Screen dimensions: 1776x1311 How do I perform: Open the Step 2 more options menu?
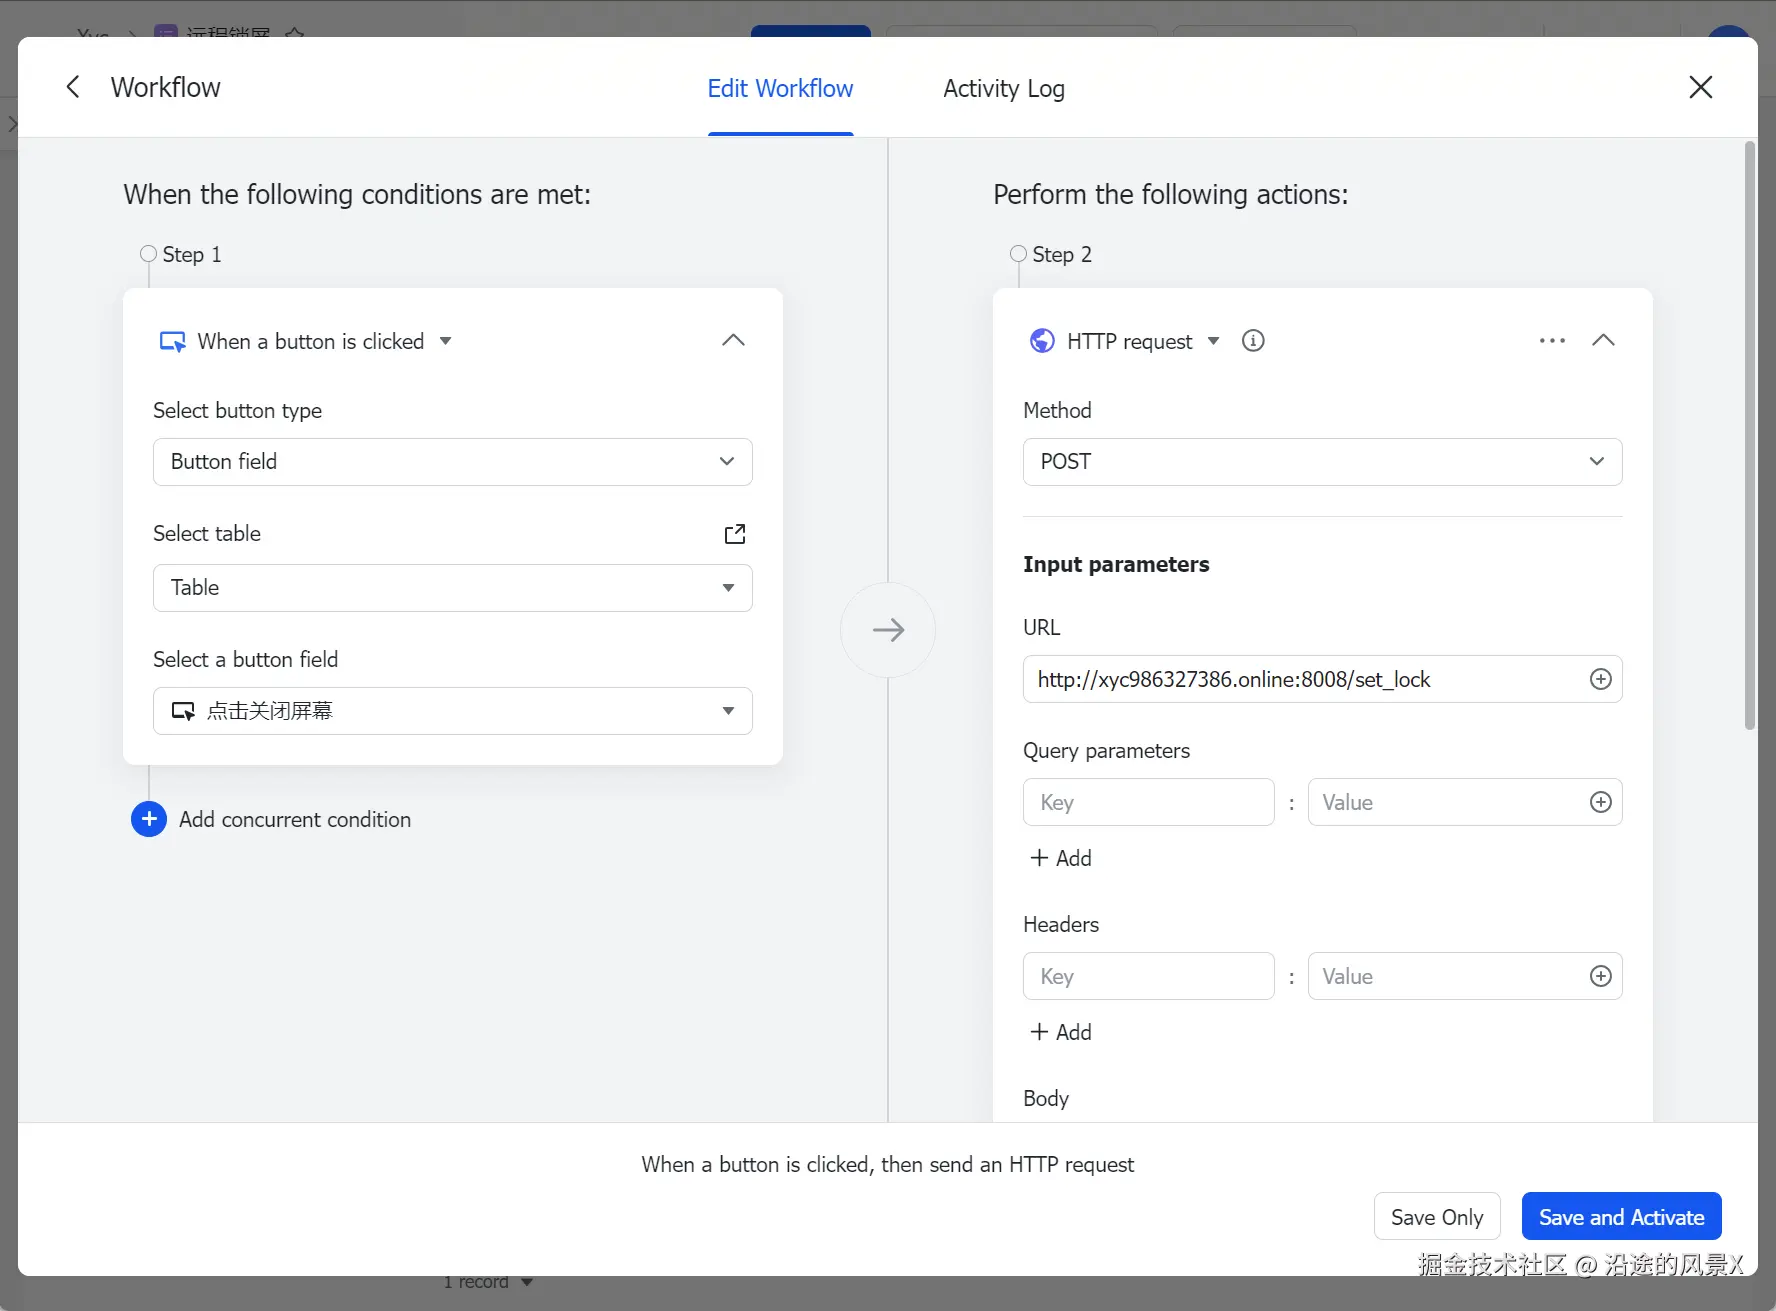point(1552,341)
